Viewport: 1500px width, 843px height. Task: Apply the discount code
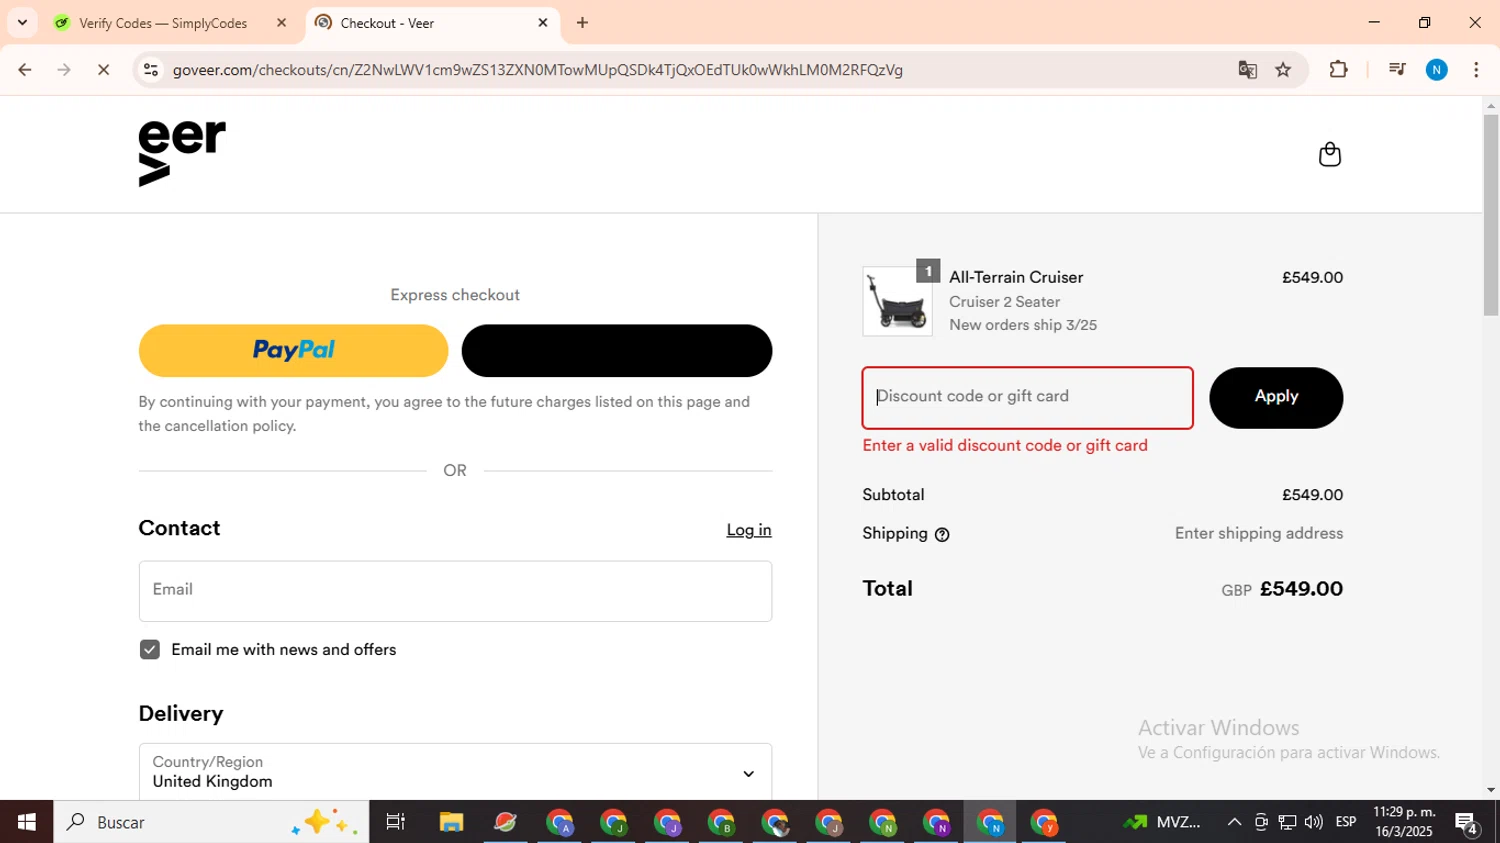point(1276,397)
